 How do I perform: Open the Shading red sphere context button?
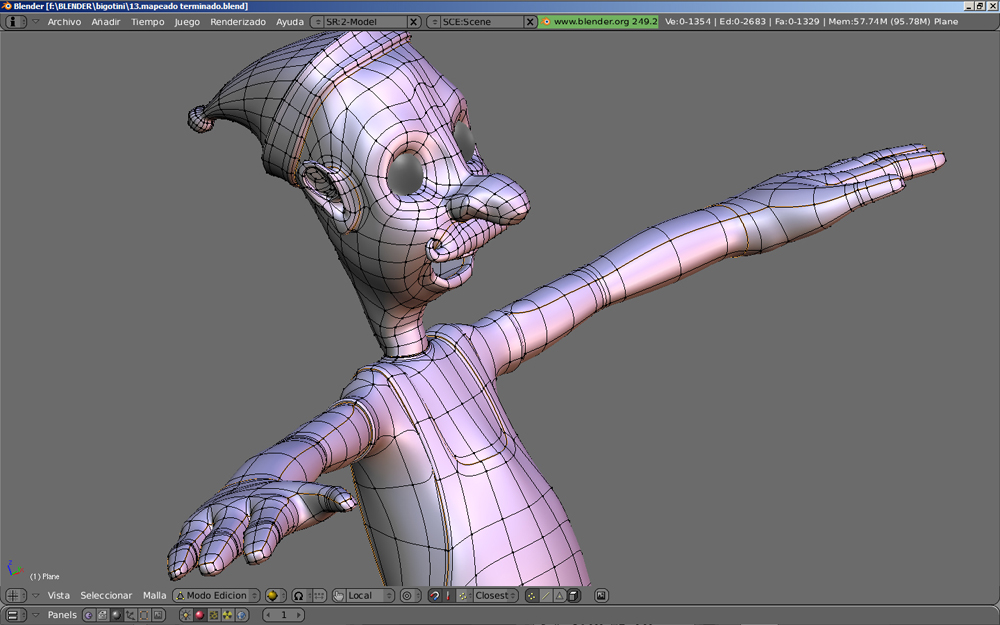pos(200,615)
